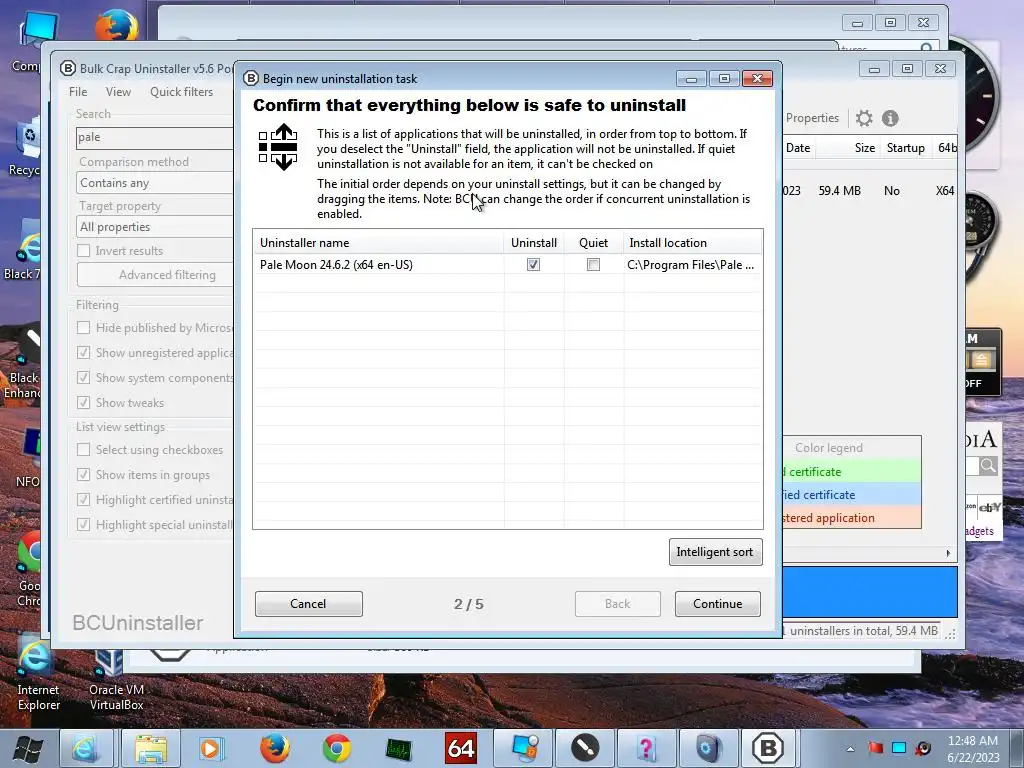Screen dimensions: 1024x768
Task: Click the Date column header in main window
Action: (x=797, y=148)
